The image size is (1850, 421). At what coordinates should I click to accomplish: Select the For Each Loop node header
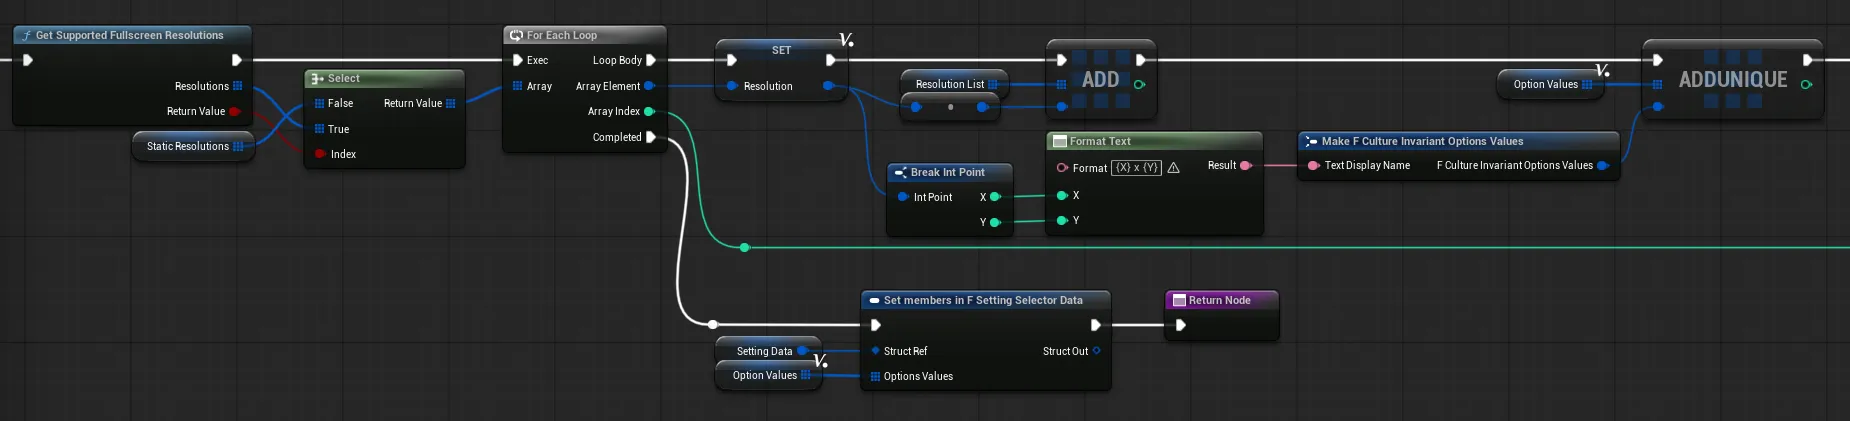(x=584, y=35)
